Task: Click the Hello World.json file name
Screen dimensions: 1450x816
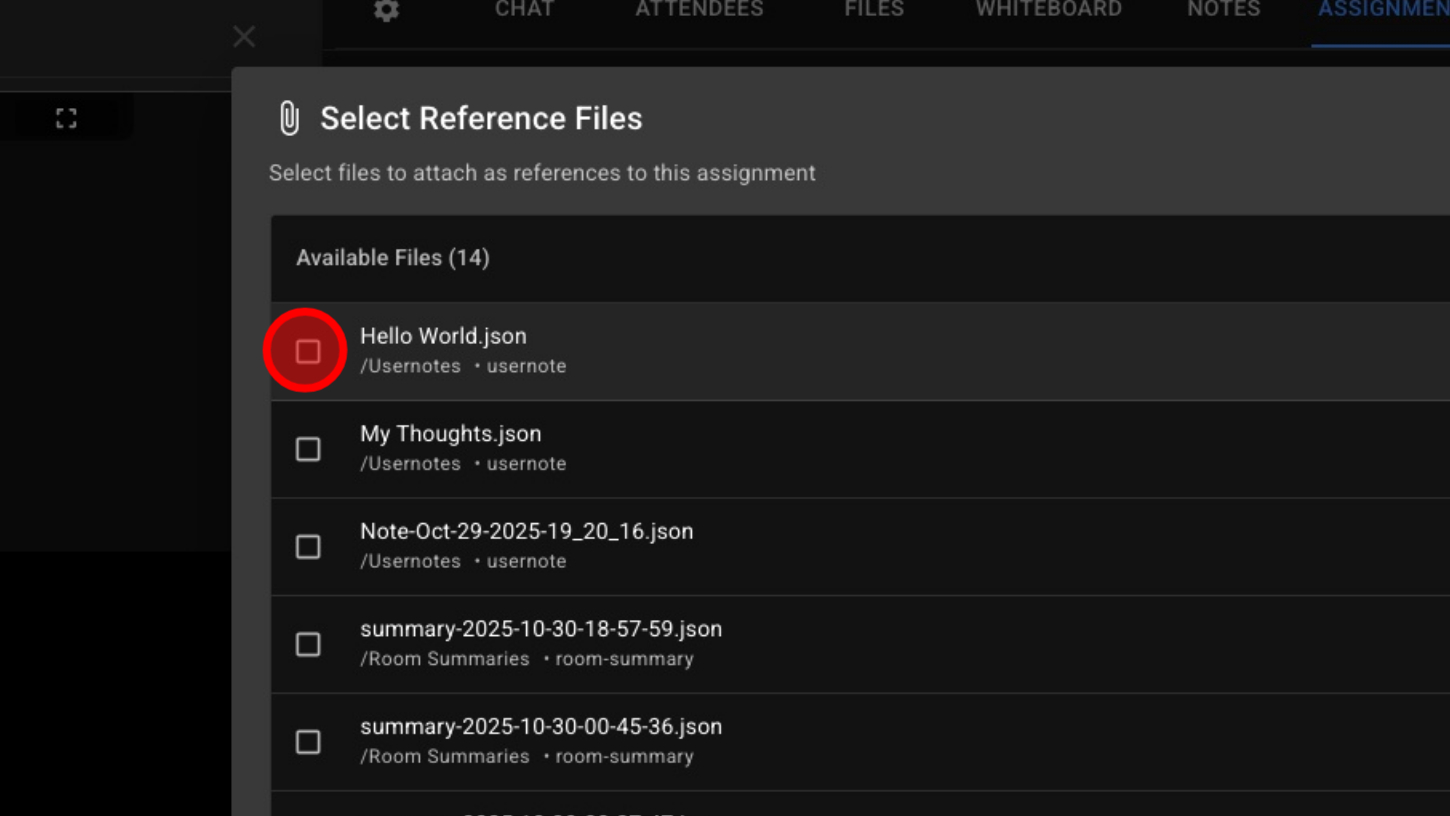Action: tap(443, 336)
